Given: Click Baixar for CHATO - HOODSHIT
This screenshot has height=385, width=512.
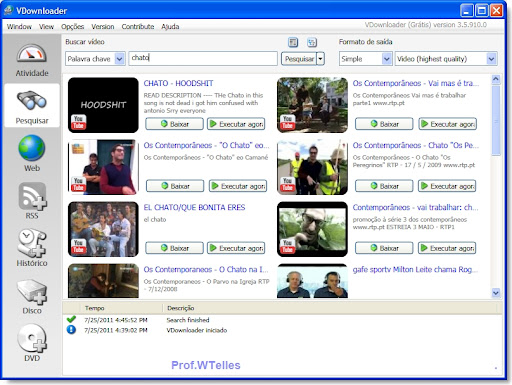Looking at the screenshot, I should pyautogui.click(x=174, y=124).
